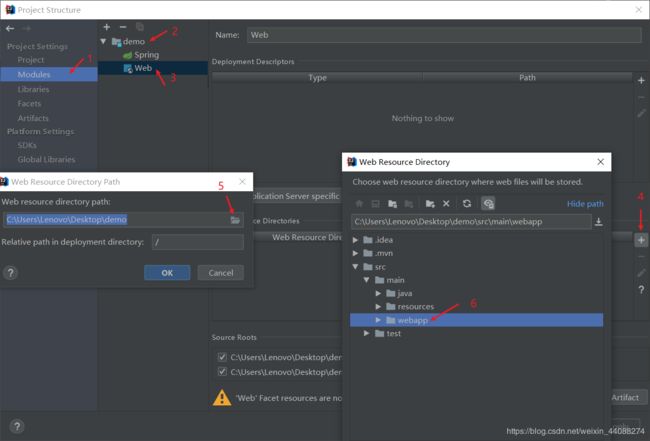
Task: Select Modules in the sidebar
Action: point(49,75)
